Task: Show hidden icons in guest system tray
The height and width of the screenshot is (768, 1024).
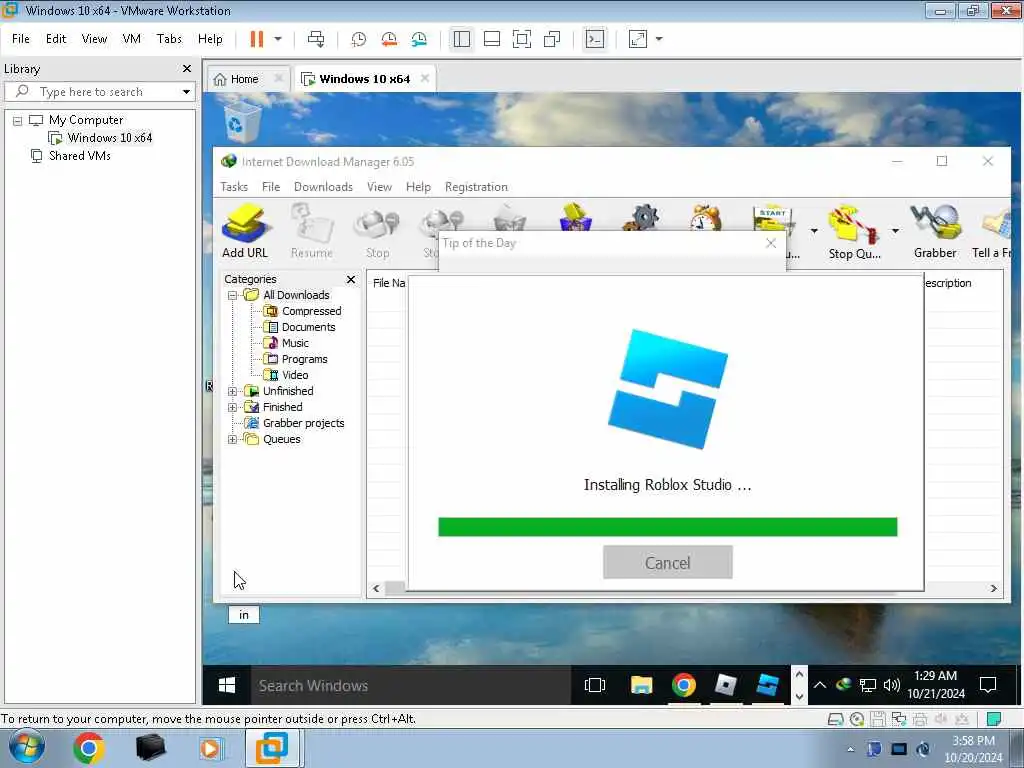Action: 820,685
